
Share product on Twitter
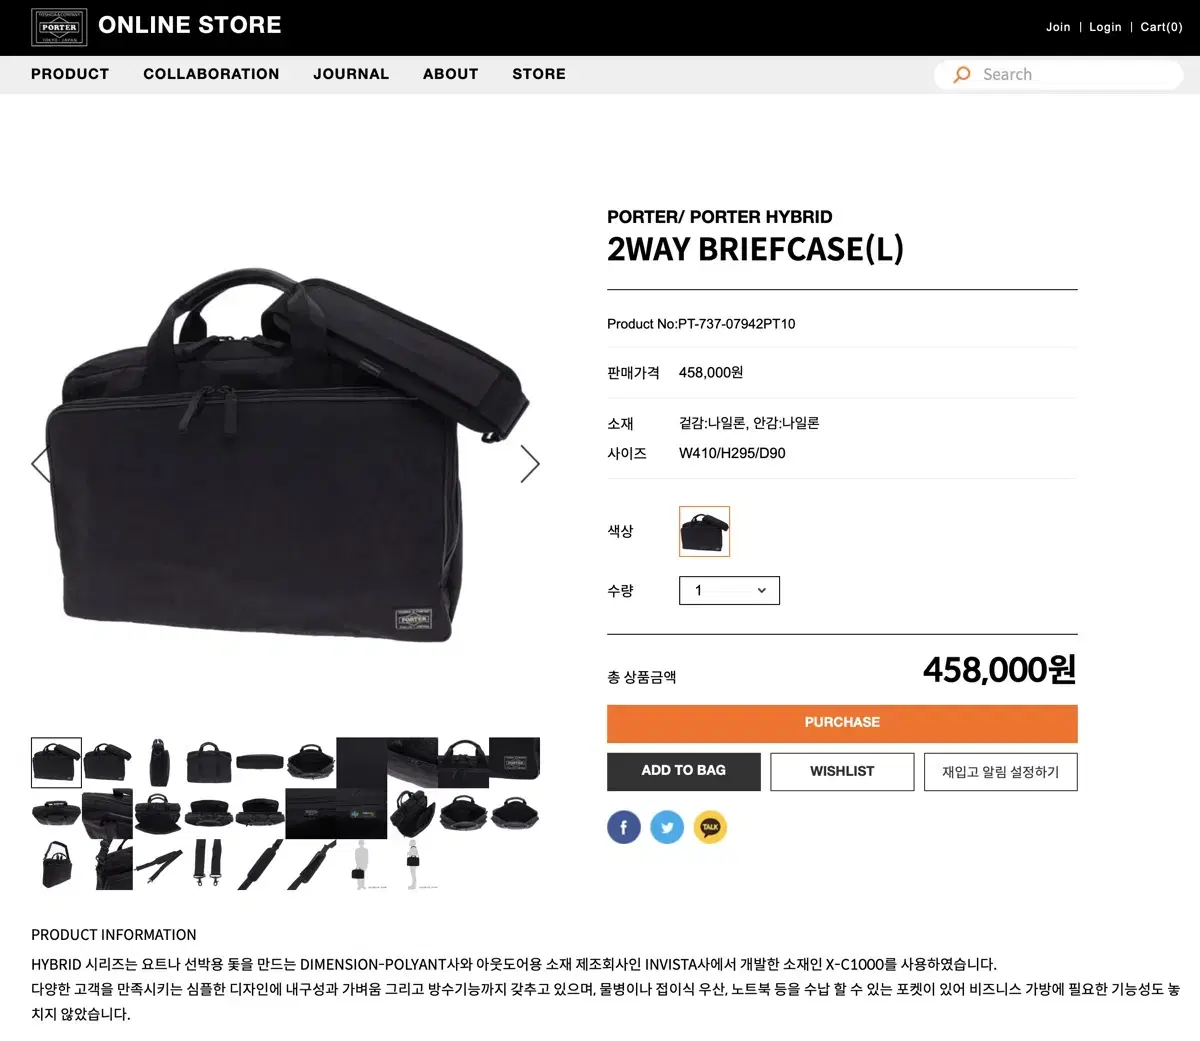[667, 827]
